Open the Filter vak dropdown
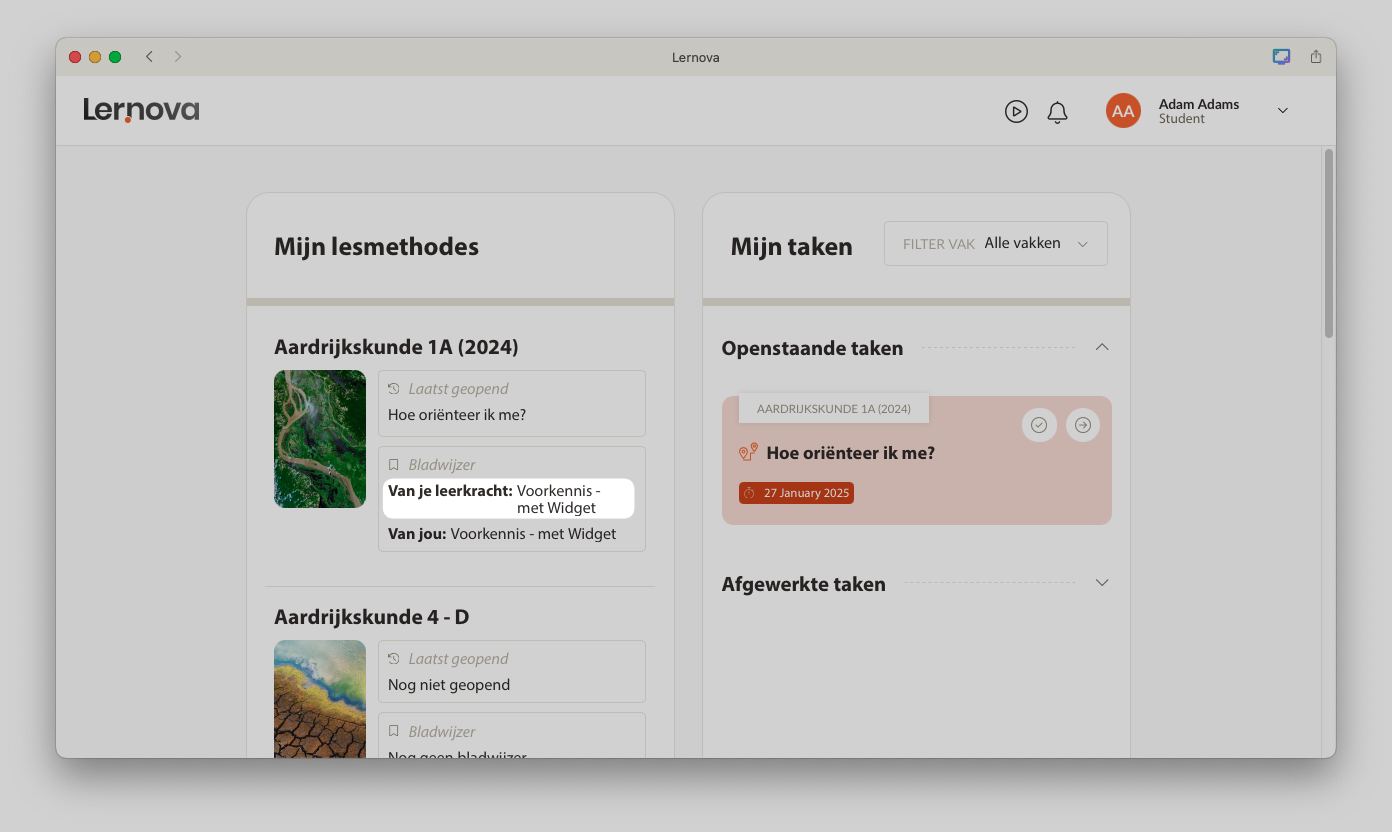This screenshot has width=1392, height=832. (995, 244)
